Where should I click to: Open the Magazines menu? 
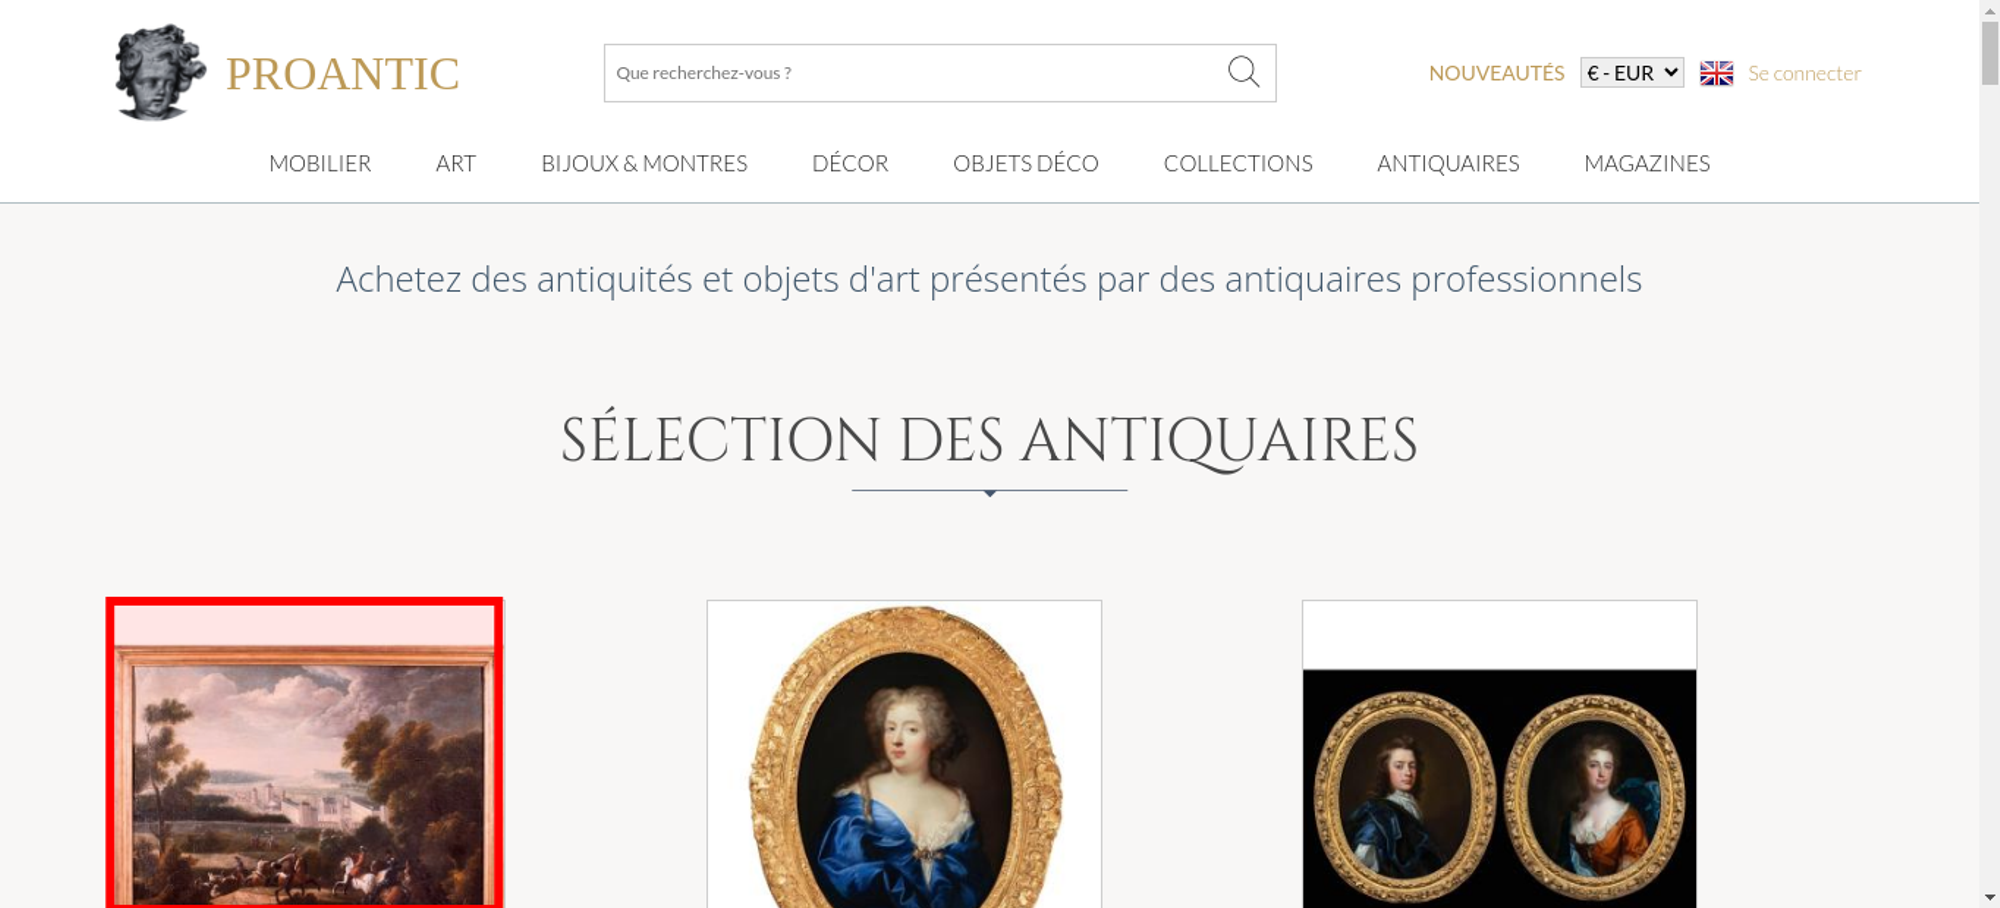click(1647, 163)
